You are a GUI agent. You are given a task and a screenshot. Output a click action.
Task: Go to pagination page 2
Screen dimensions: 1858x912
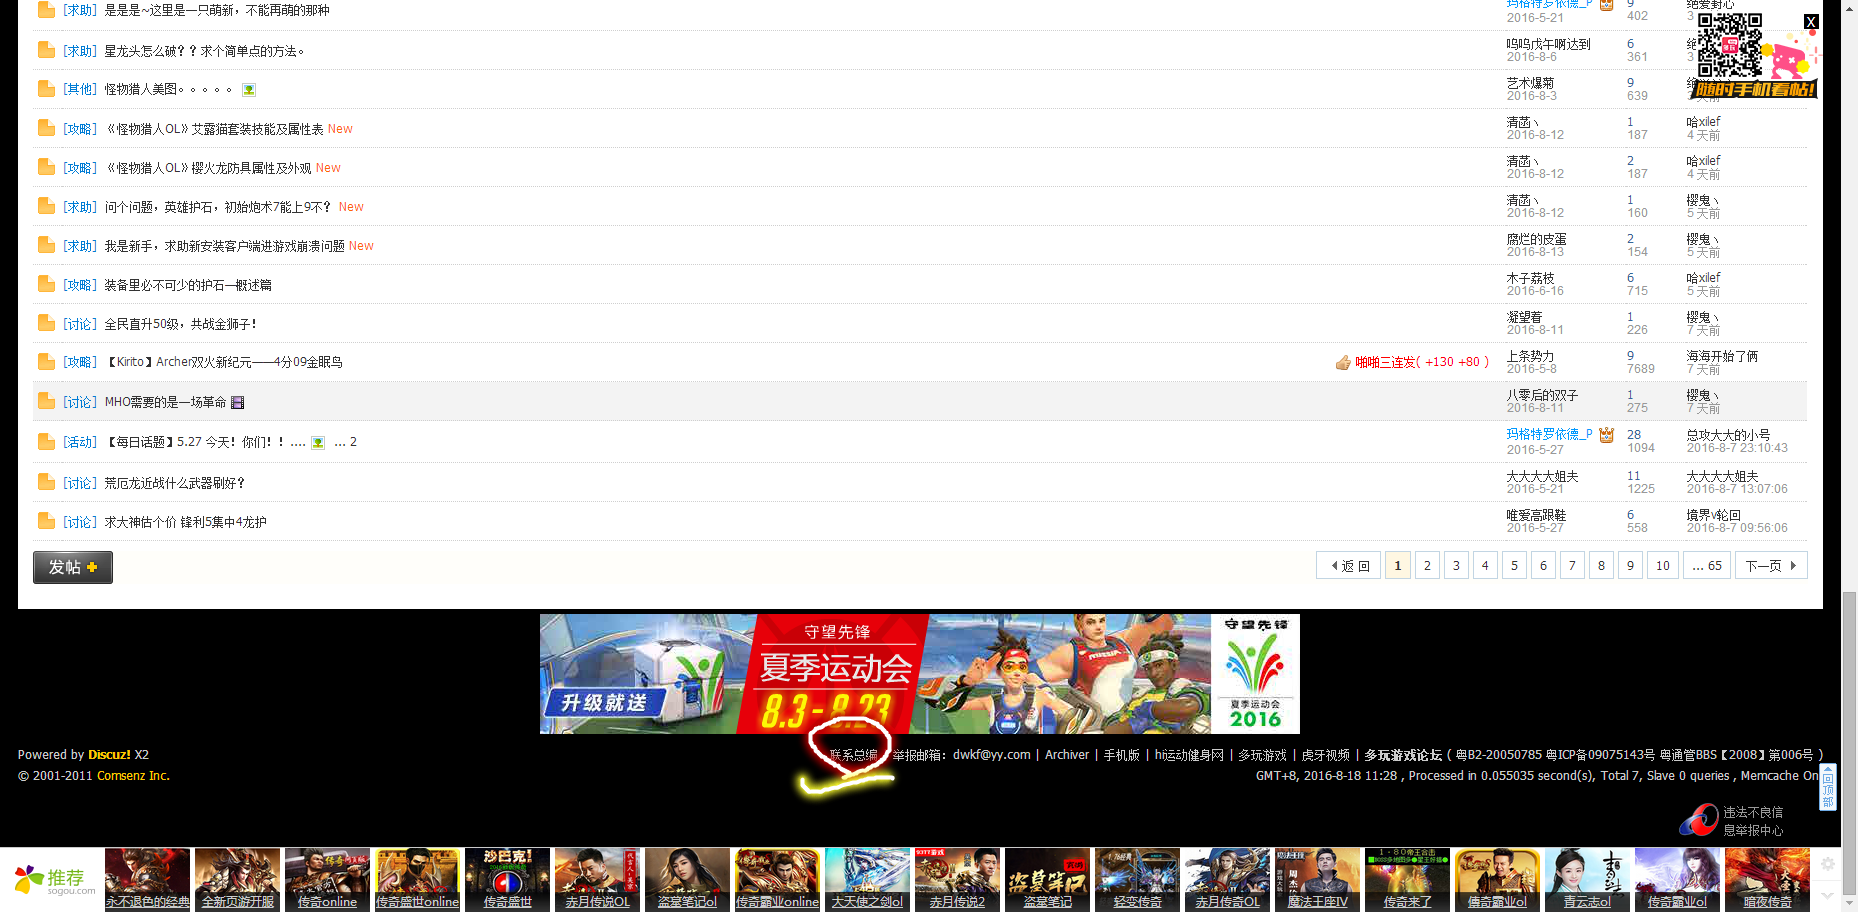(x=1427, y=566)
